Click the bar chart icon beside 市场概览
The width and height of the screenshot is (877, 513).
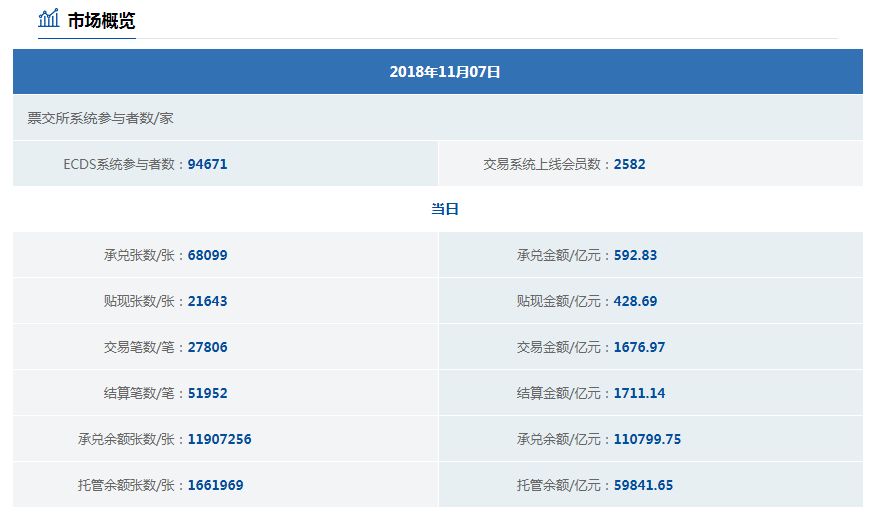point(49,18)
